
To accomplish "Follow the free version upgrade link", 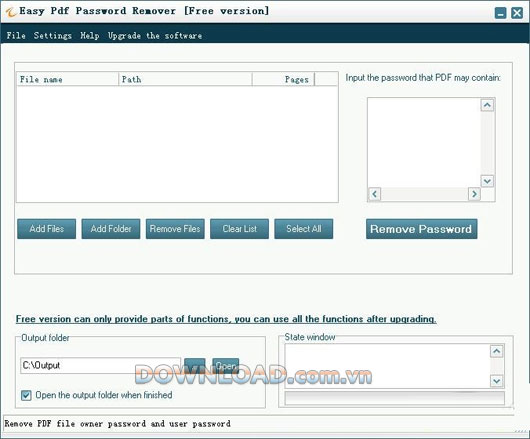I will coord(226,319).
